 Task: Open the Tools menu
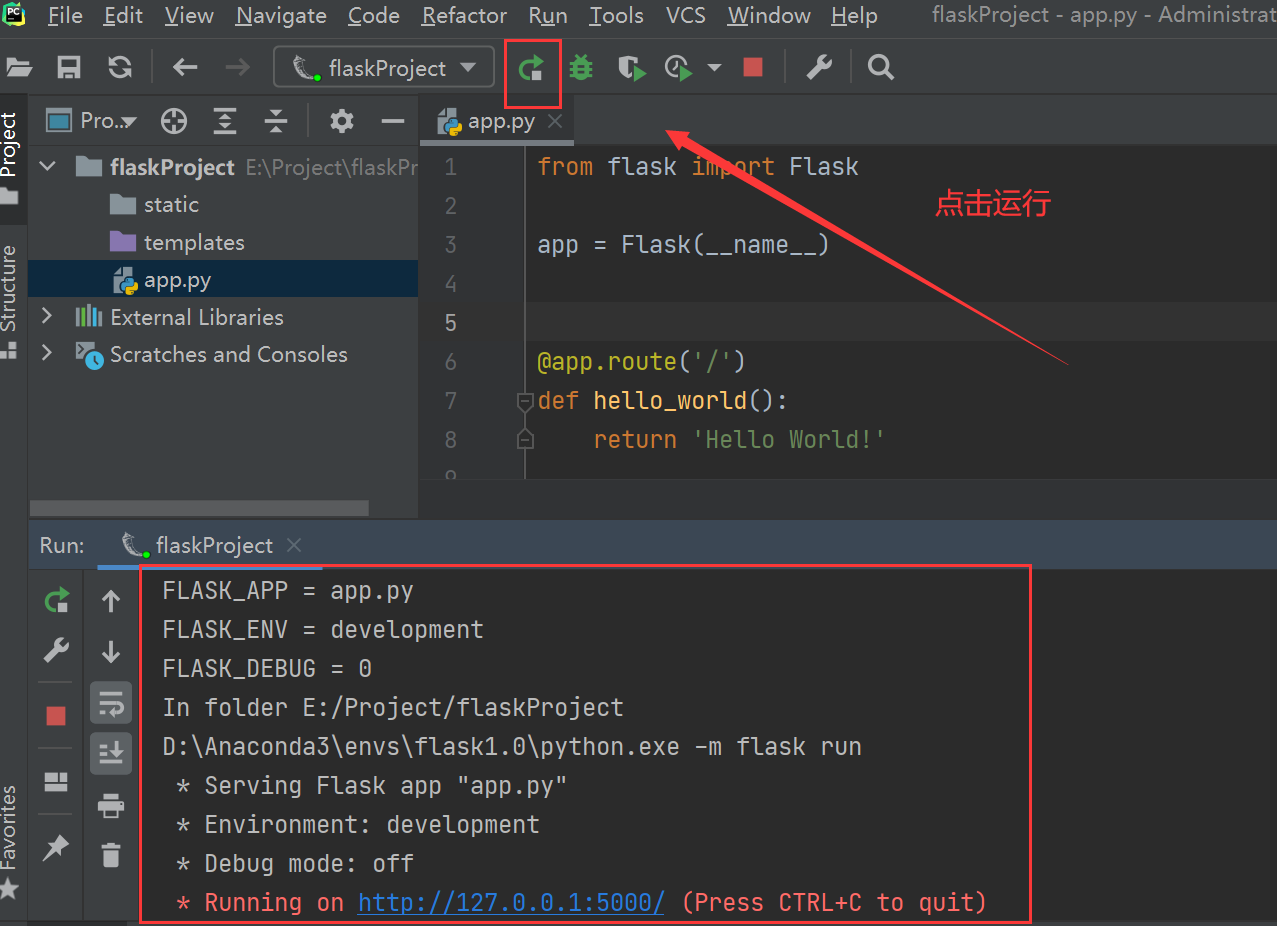pos(616,16)
